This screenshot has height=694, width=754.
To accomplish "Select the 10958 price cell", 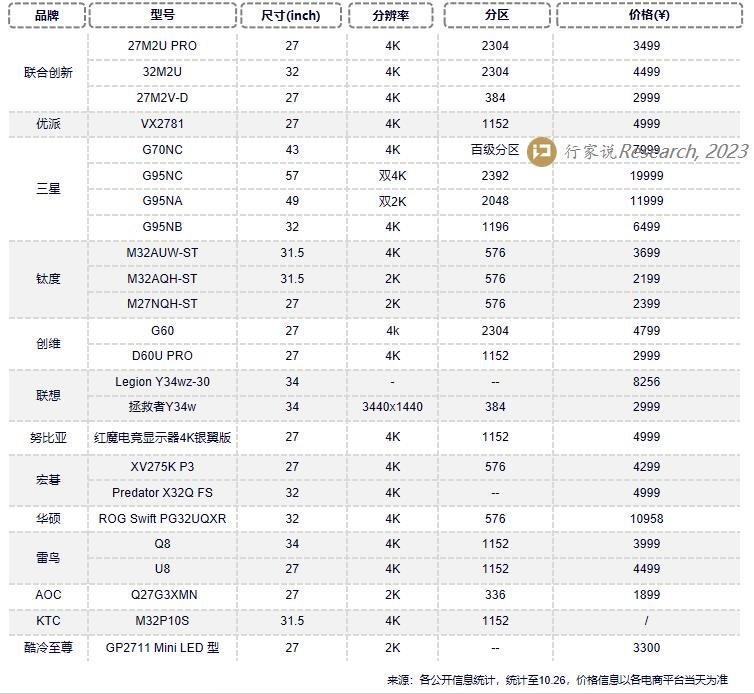I will 647,519.
